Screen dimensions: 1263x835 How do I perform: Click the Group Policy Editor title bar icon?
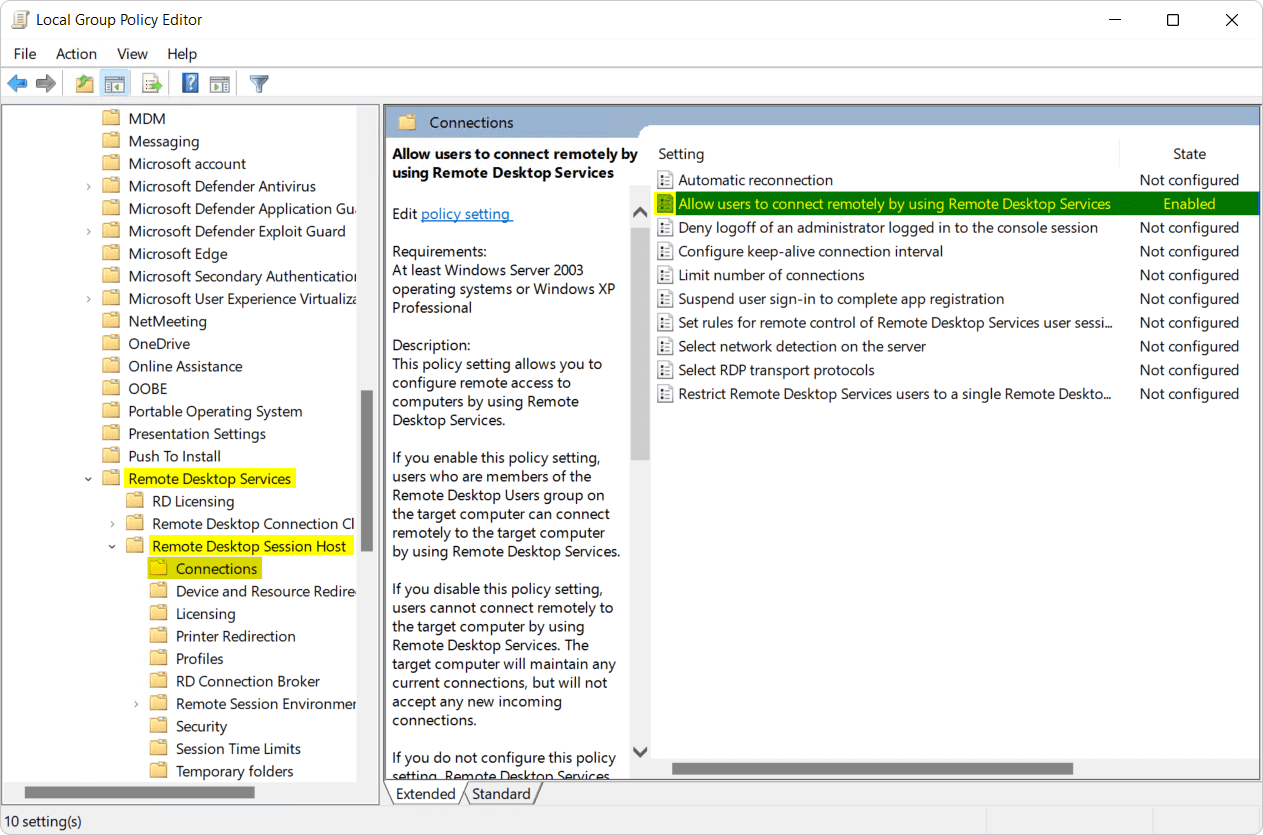point(20,19)
